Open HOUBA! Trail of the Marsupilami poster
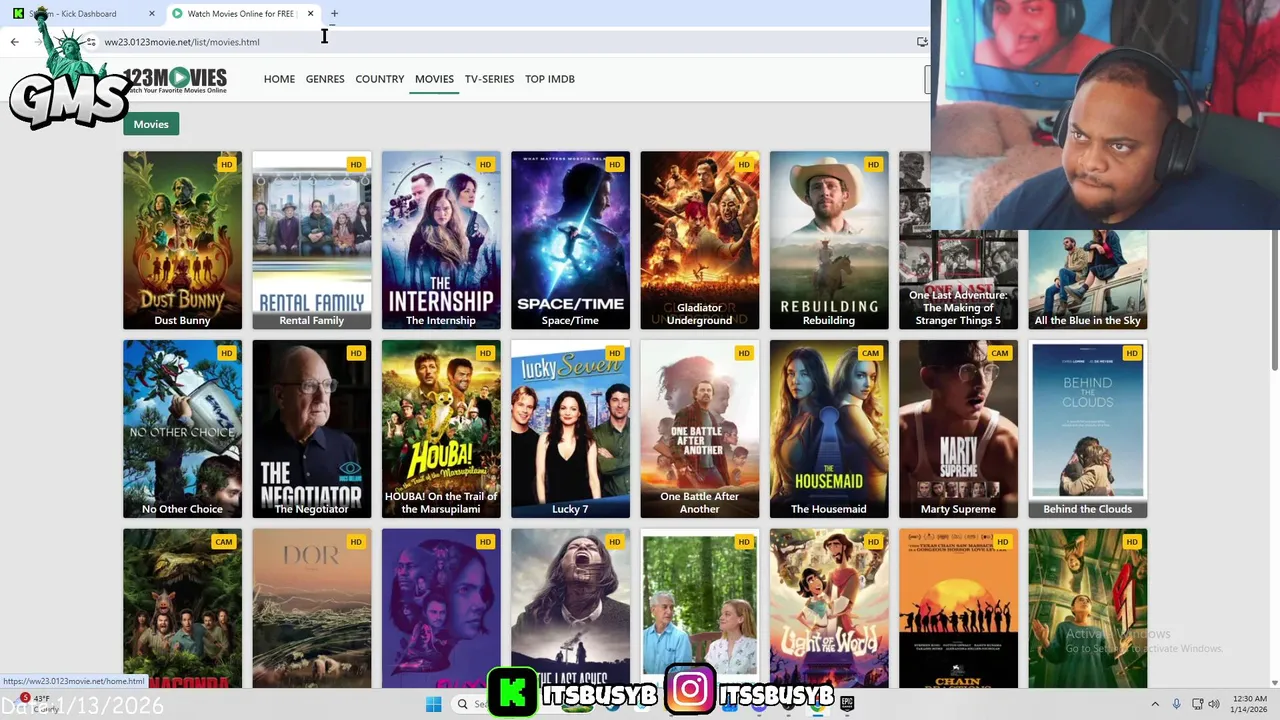Viewport: 1280px width, 720px height. pyautogui.click(x=441, y=429)
